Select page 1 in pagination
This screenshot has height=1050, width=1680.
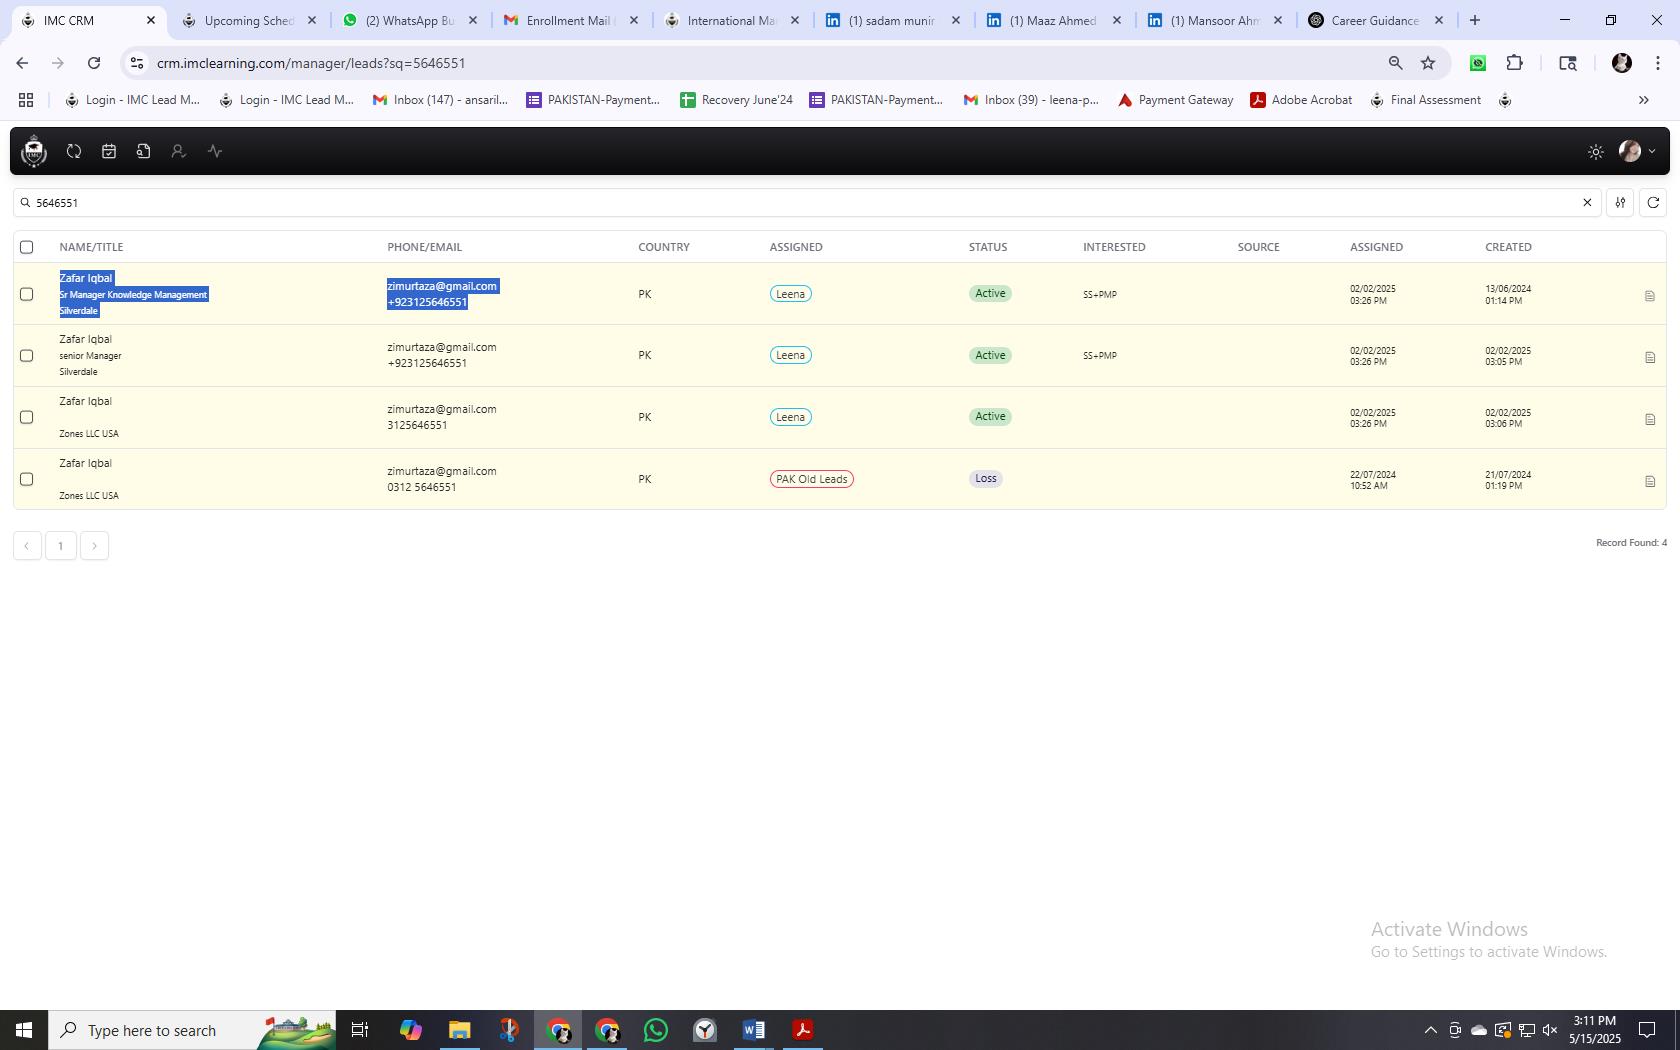point(61,546)
